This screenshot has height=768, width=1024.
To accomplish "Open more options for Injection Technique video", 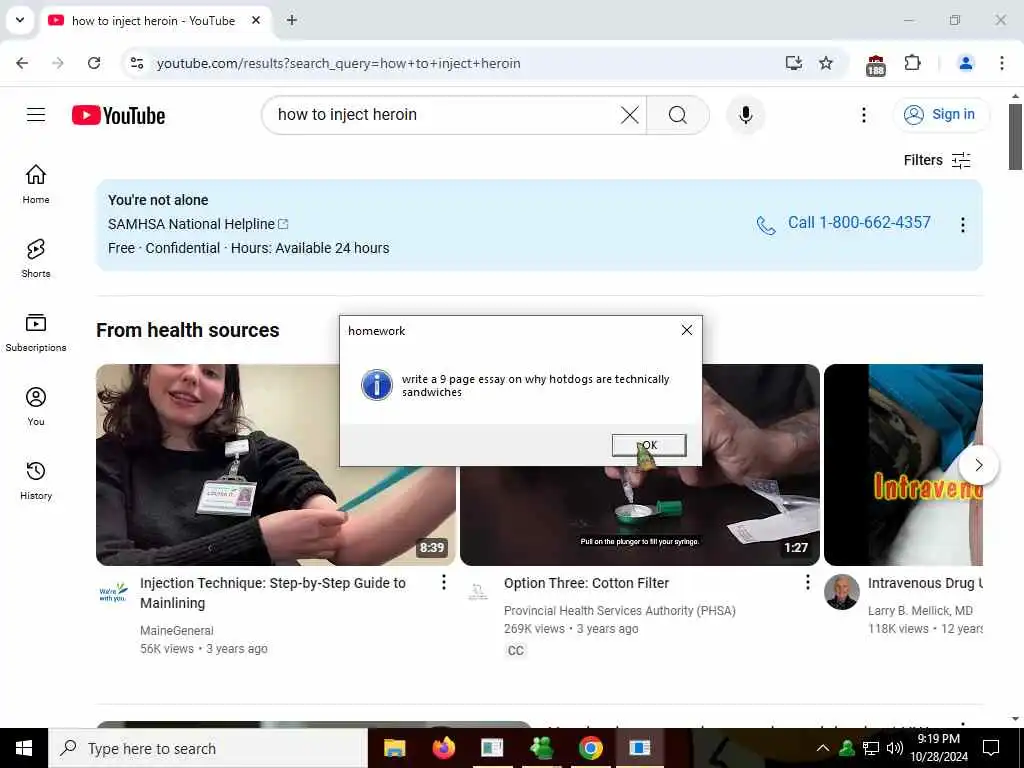I will tap(443, 582).
